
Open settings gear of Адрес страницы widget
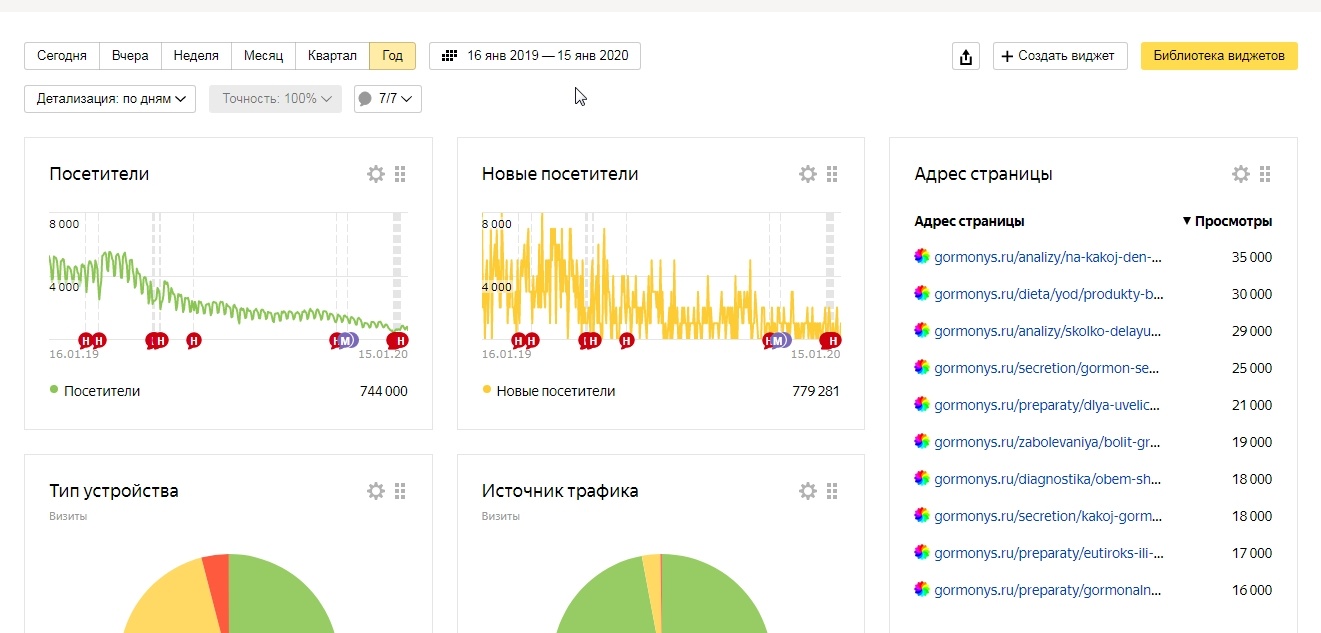point(1240,174)
